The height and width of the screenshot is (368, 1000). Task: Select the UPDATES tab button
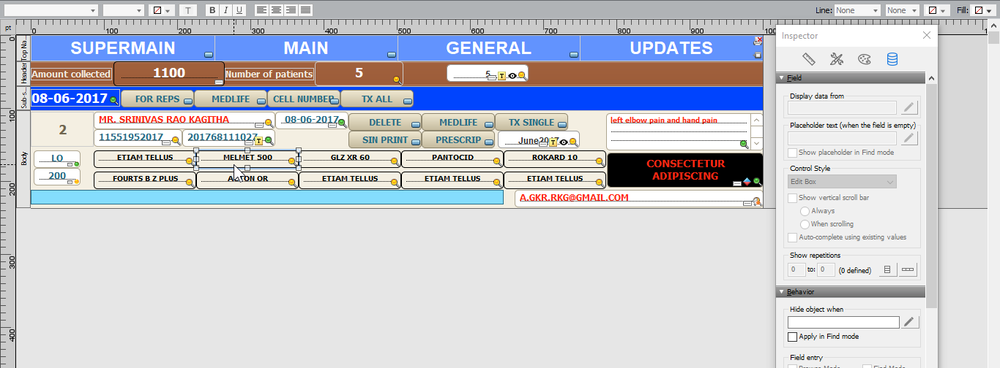pos(671,48)
